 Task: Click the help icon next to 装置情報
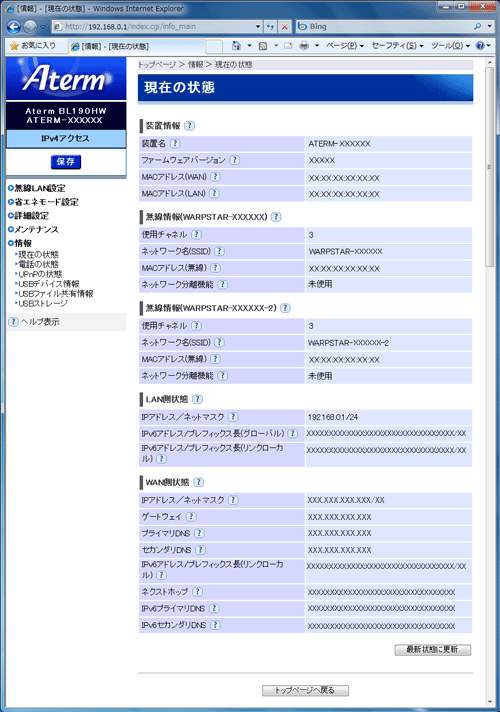pos(190,126)
